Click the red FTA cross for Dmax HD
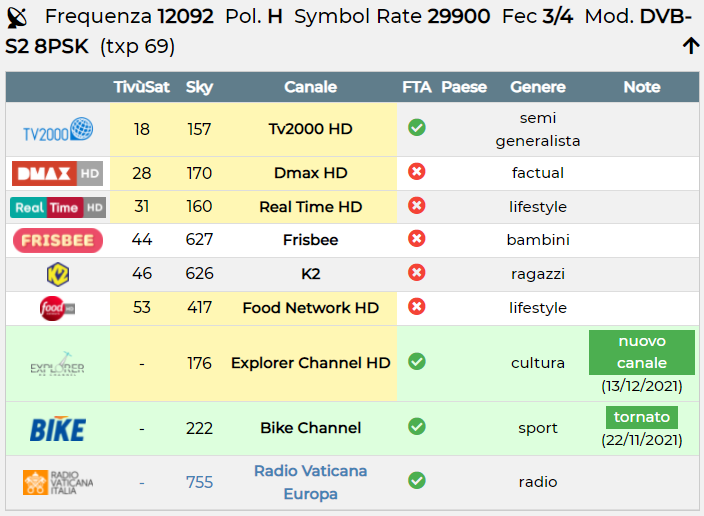 click(x=417, y=172)
